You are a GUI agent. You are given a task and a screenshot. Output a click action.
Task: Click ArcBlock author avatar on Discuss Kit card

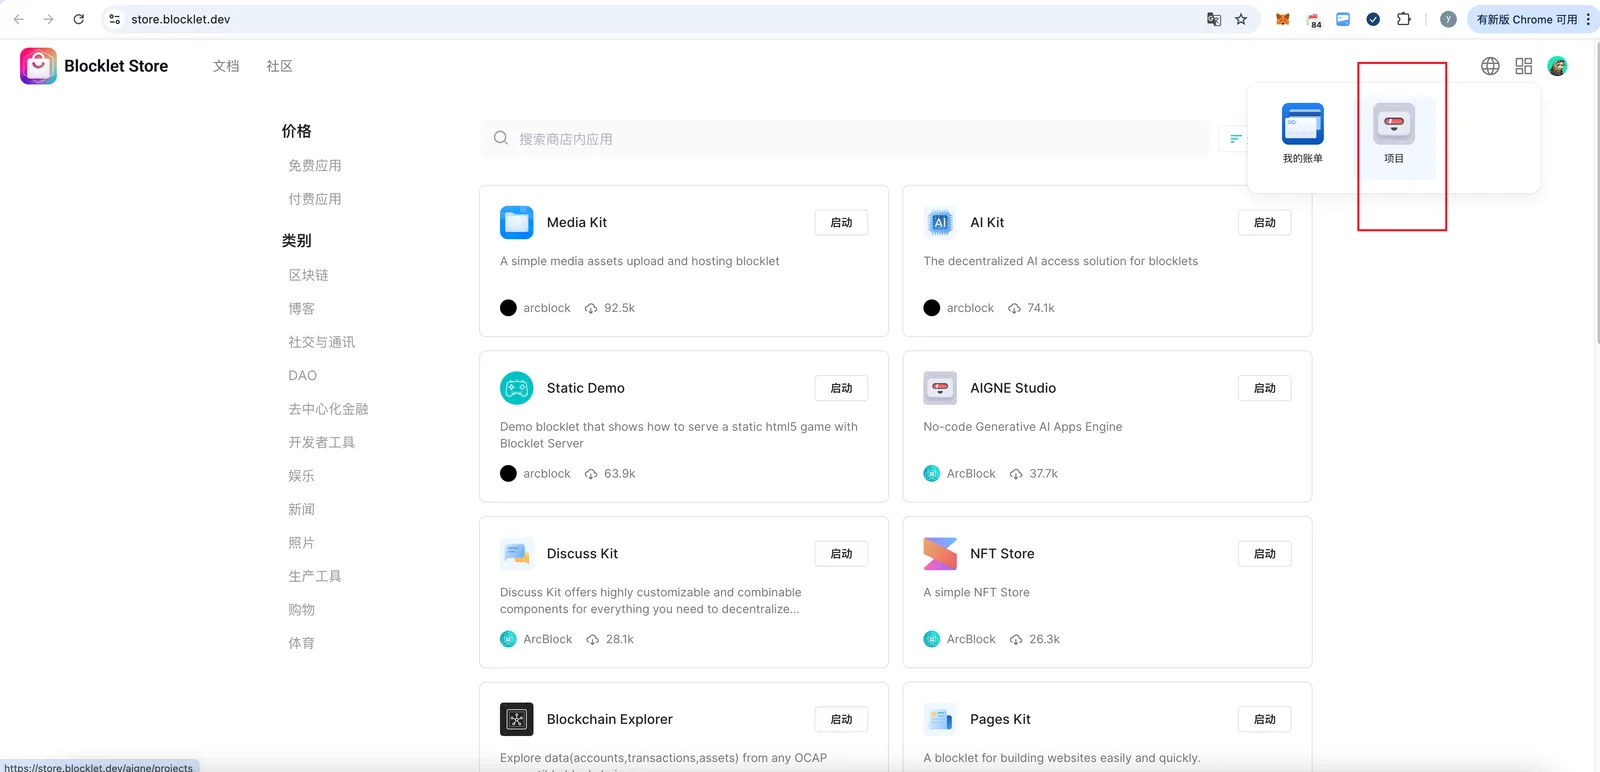pos(508,639)
